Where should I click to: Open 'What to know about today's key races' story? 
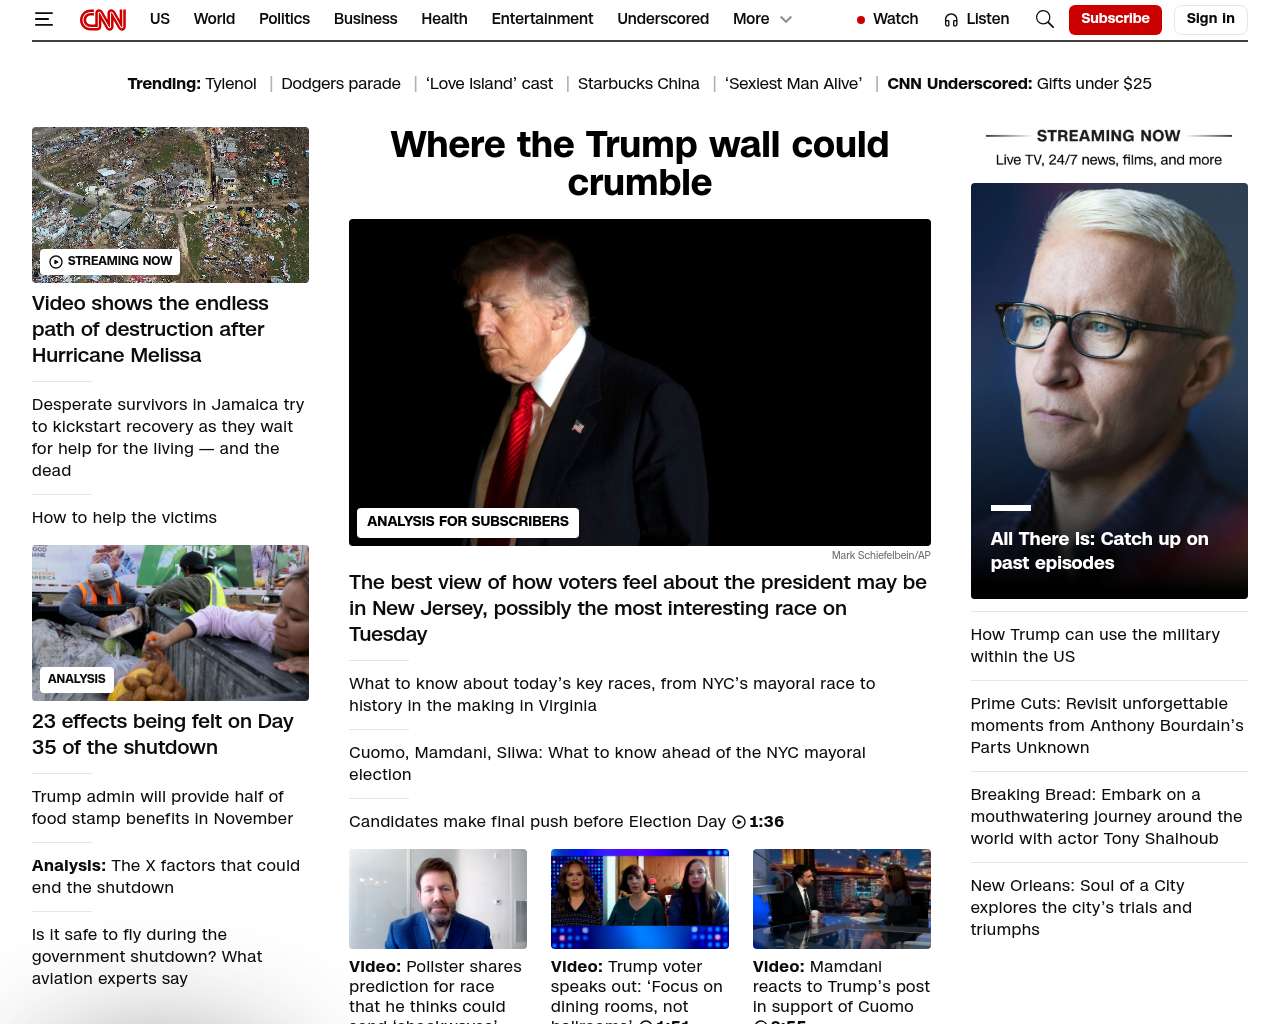pos(612,695)
